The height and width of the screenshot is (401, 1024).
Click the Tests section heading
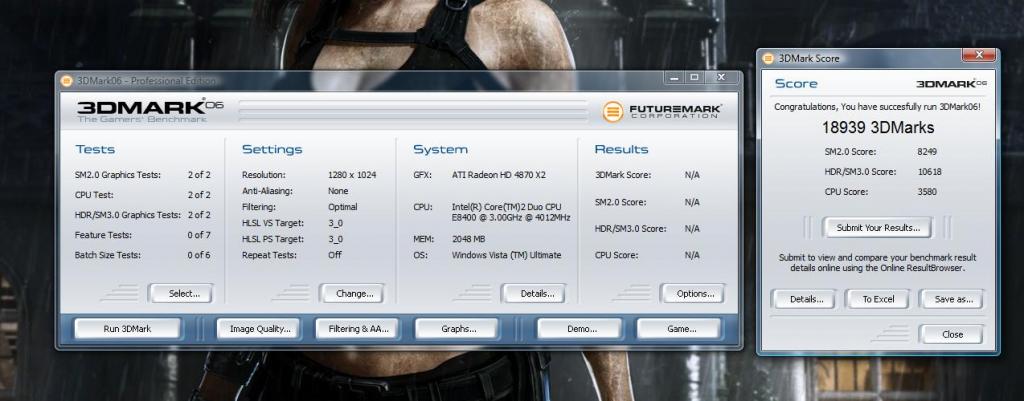95,150
